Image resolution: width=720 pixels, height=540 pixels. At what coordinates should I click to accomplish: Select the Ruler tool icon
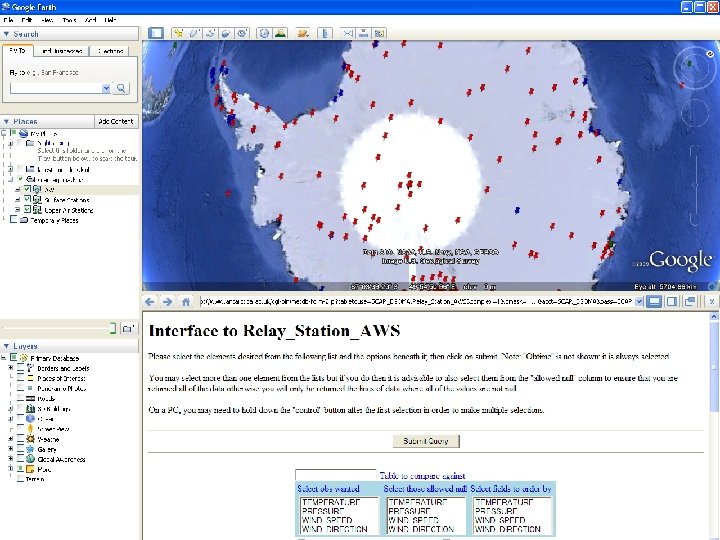click(x=325, y=33)
